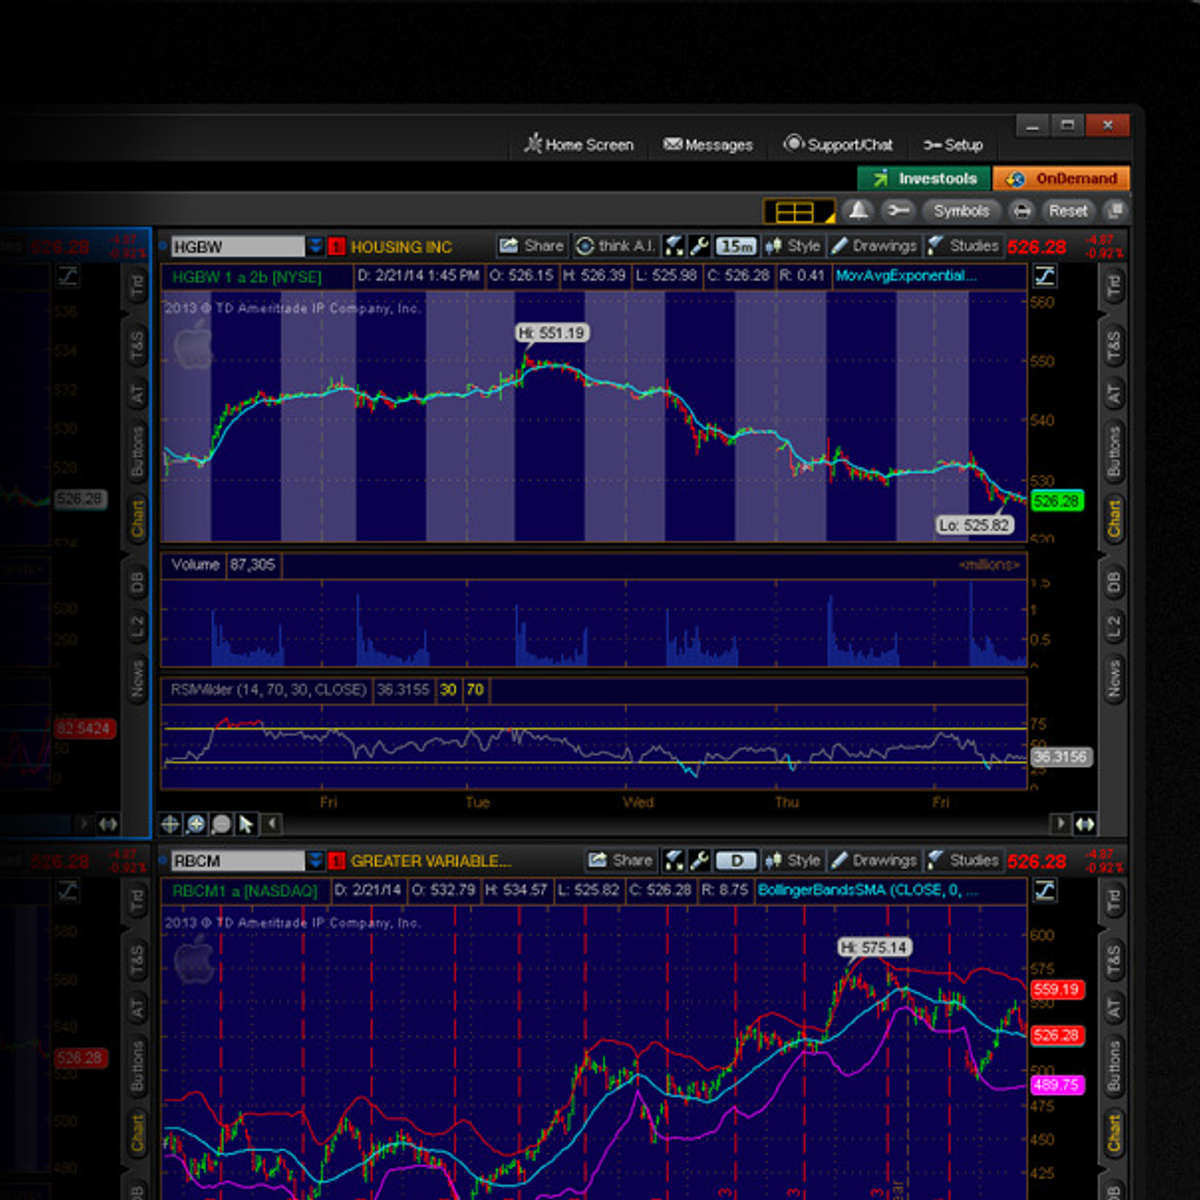This screenshot has width=1200, height=1200.
Task: Click the red alert icon beside HOUSING INC
Action: (337, 247)
